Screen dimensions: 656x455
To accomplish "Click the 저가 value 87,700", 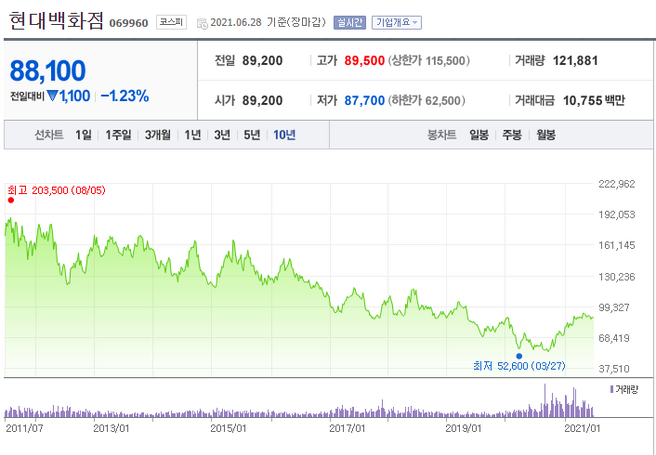I will [364, 100].
